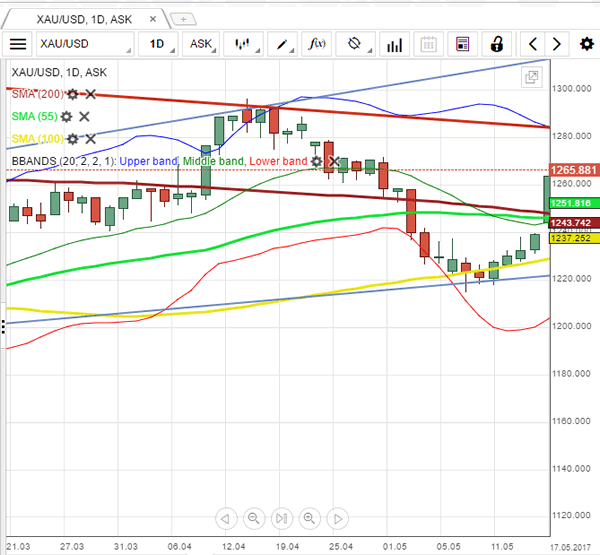Open BBANDS indicator settings gear
The image size is (600, 555).
[316, 162]
